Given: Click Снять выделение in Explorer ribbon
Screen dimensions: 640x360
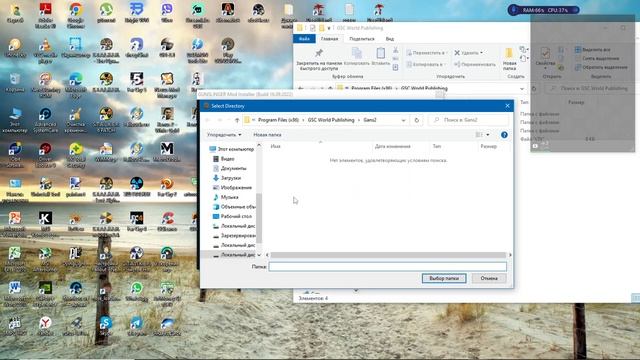Looking at the screenshot, I should point(597,58).
